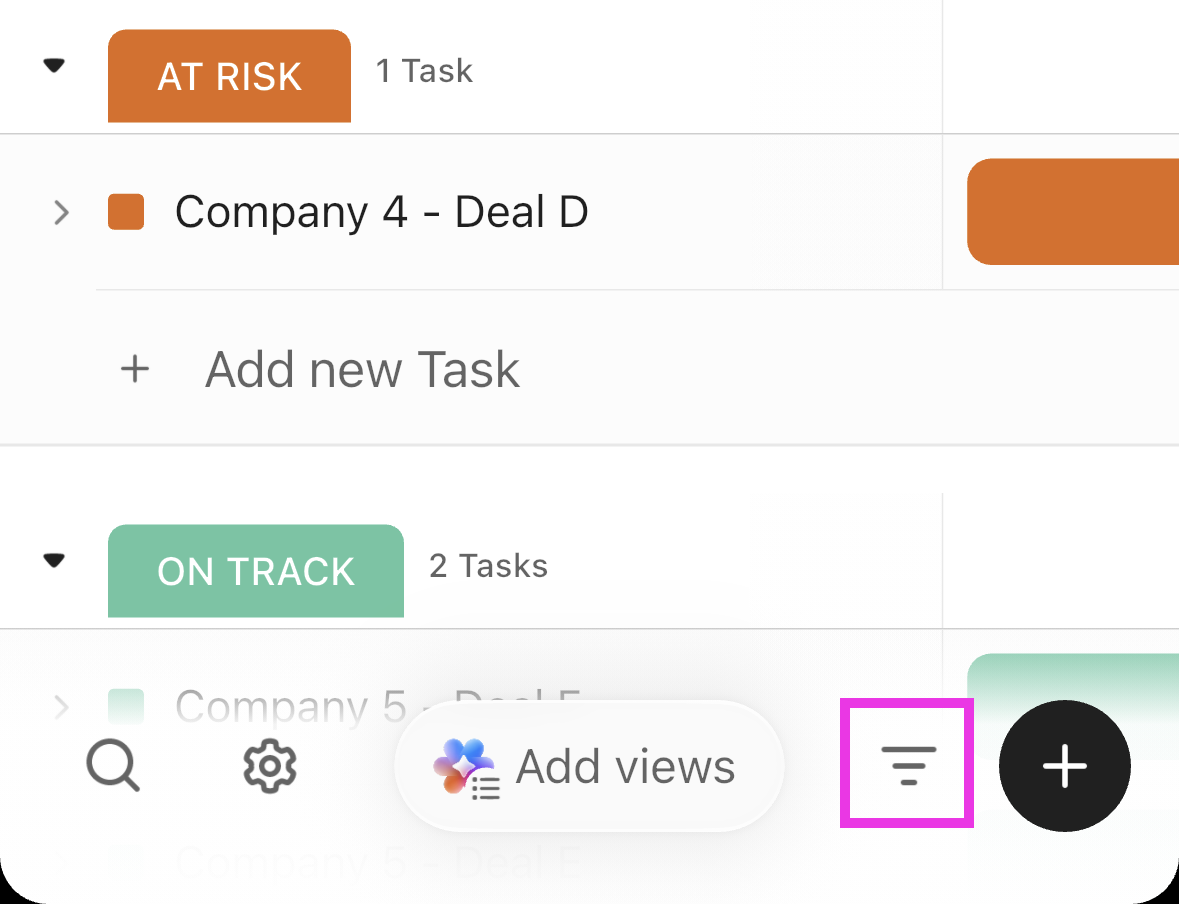Viewport: 1180px width, 904px height.
Task: Open the Company 4 - Deal D task
Action: 381,212
